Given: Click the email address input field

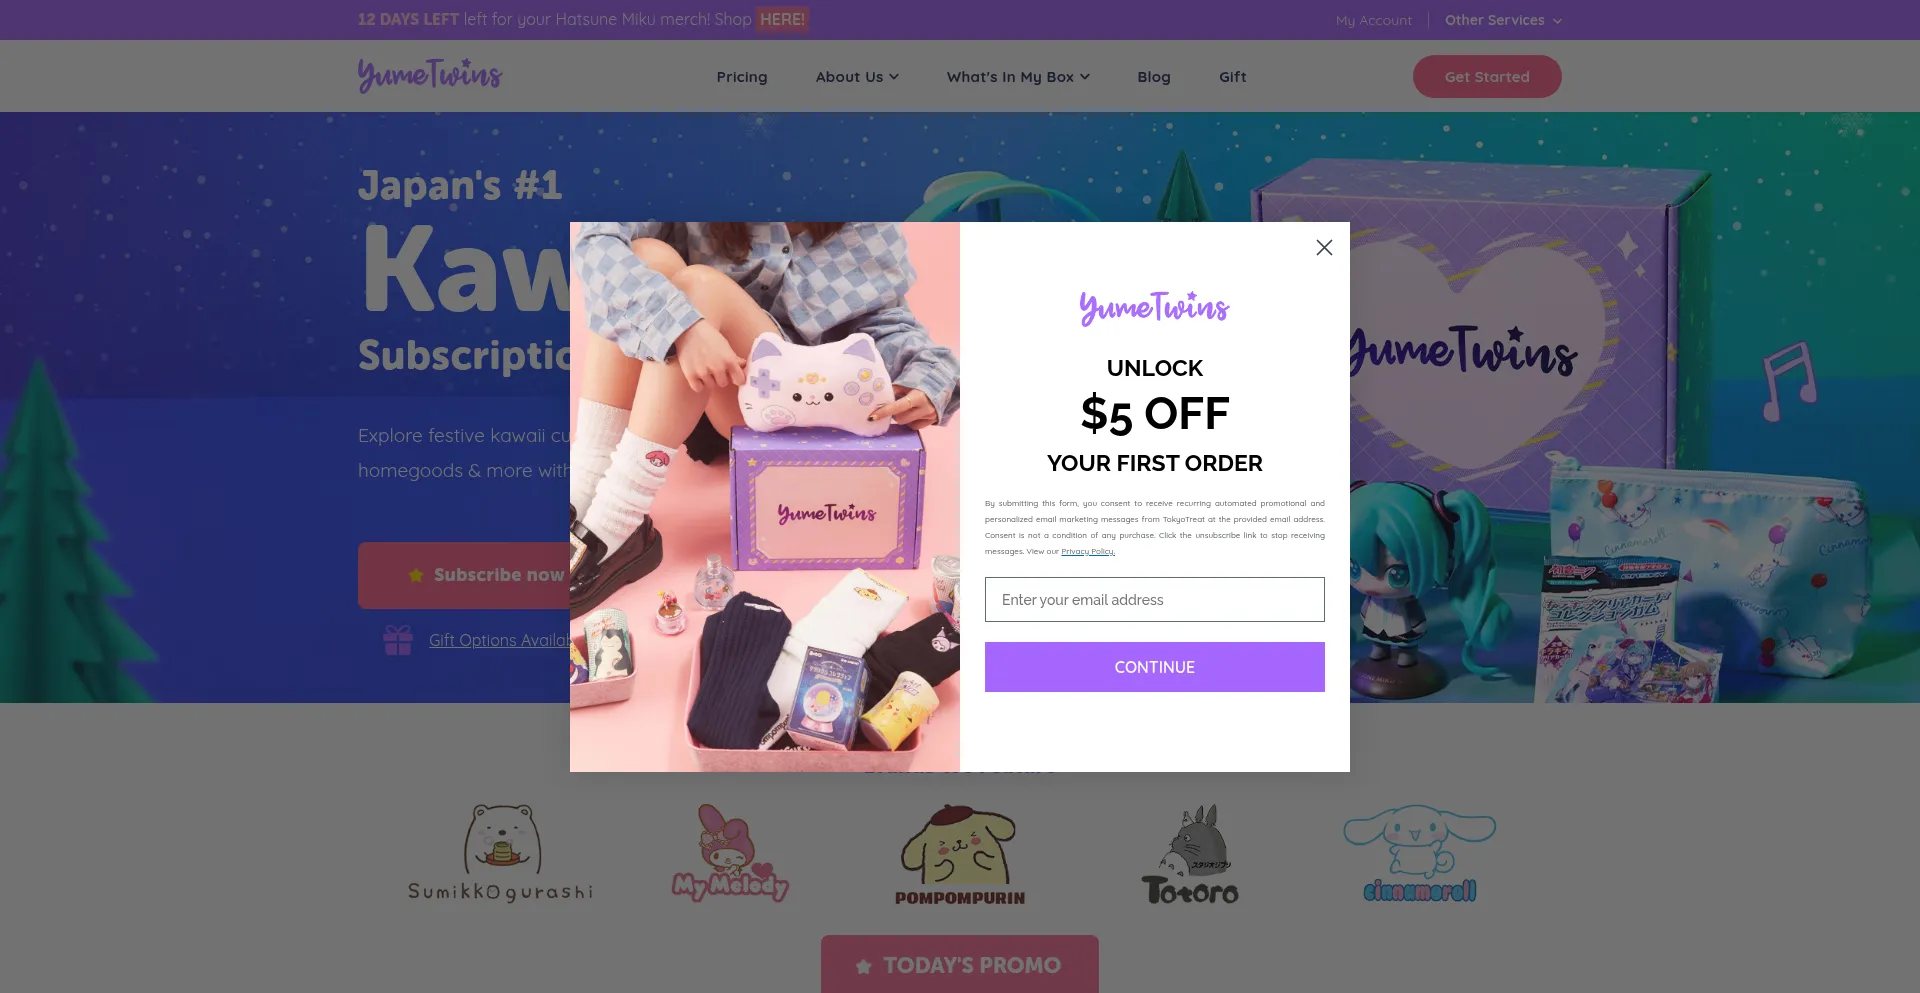Looking at the screenshot, I should click(x=1155, y=599).
